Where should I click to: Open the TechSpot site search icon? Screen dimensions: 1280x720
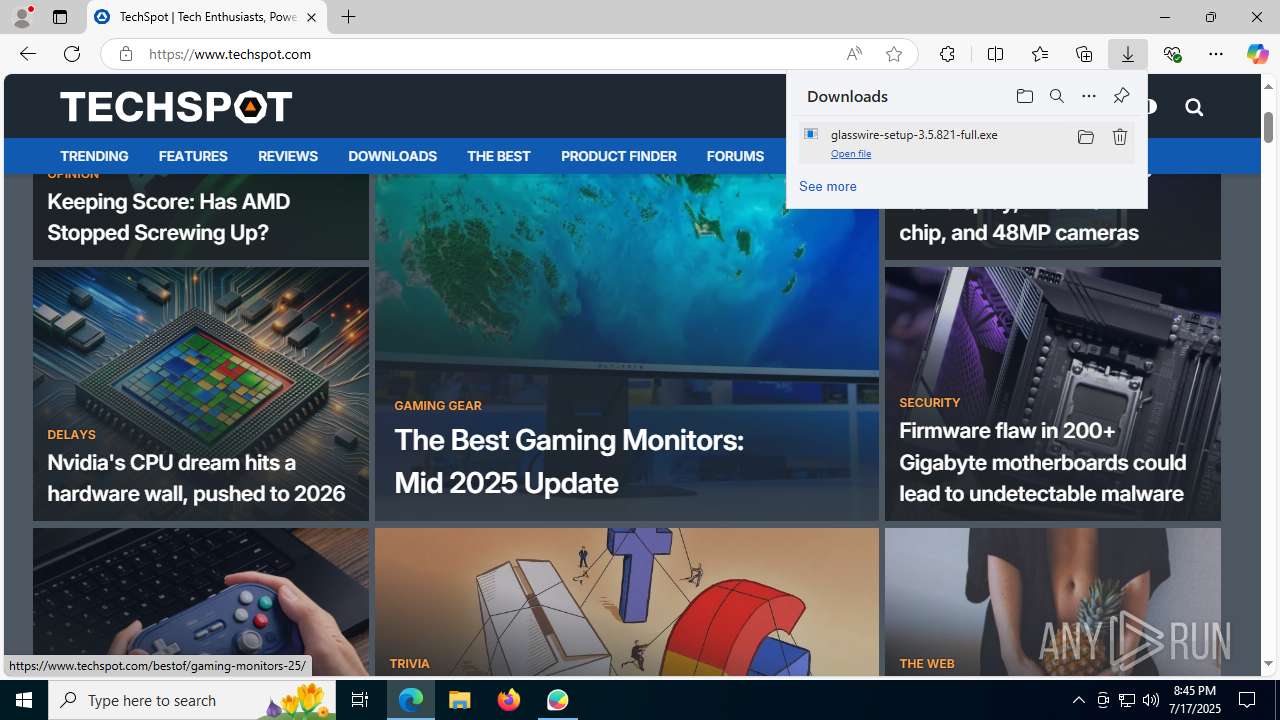tap(1193, 107)
